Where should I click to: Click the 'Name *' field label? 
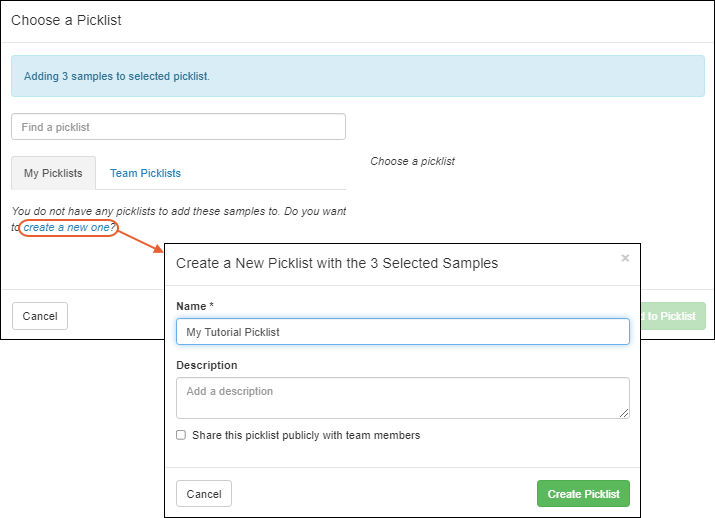(195, 305)
